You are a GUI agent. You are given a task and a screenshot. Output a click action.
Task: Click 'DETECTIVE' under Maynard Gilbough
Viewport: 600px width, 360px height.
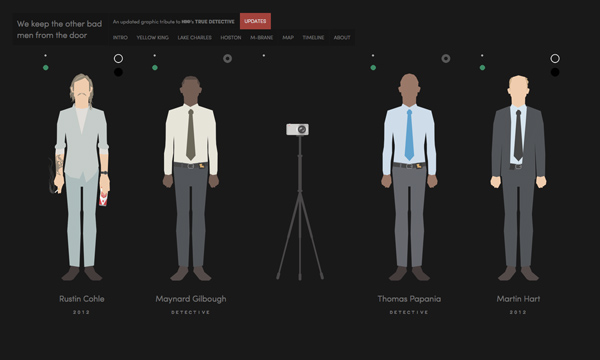click(x=191, y=312)
